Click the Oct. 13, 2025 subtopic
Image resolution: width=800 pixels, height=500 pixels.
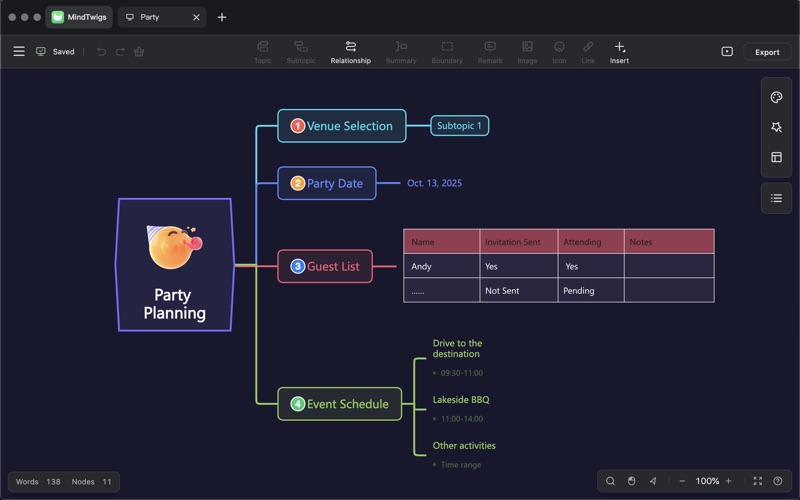434,183
